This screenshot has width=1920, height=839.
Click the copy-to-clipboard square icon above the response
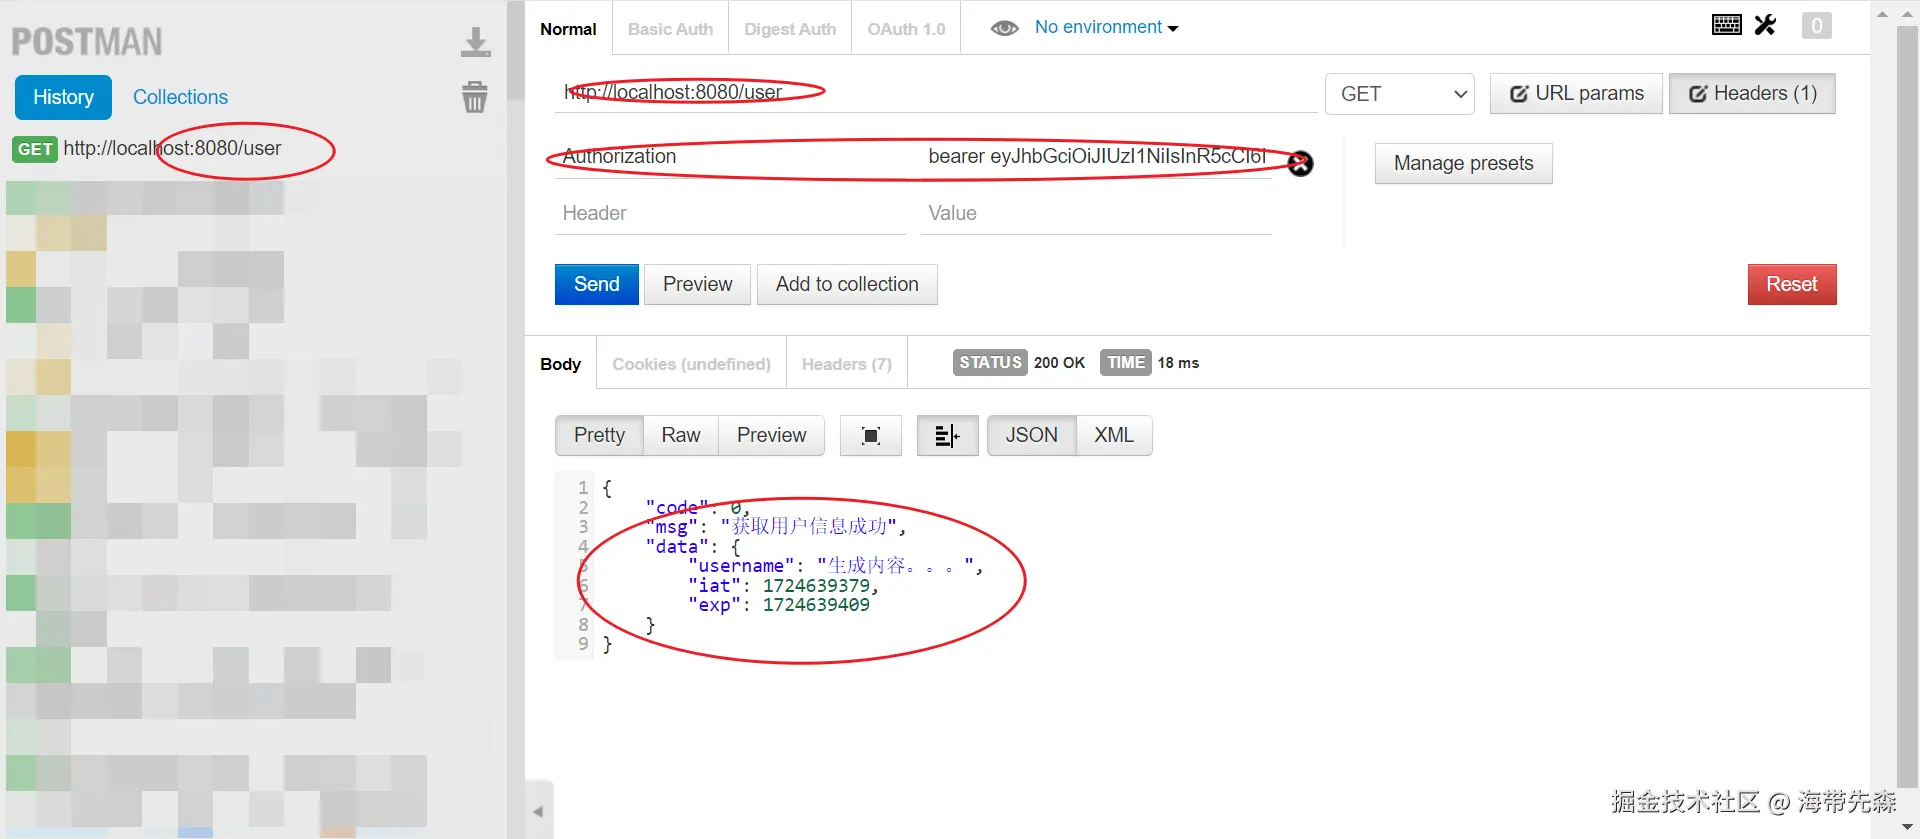tap(871, 435)
